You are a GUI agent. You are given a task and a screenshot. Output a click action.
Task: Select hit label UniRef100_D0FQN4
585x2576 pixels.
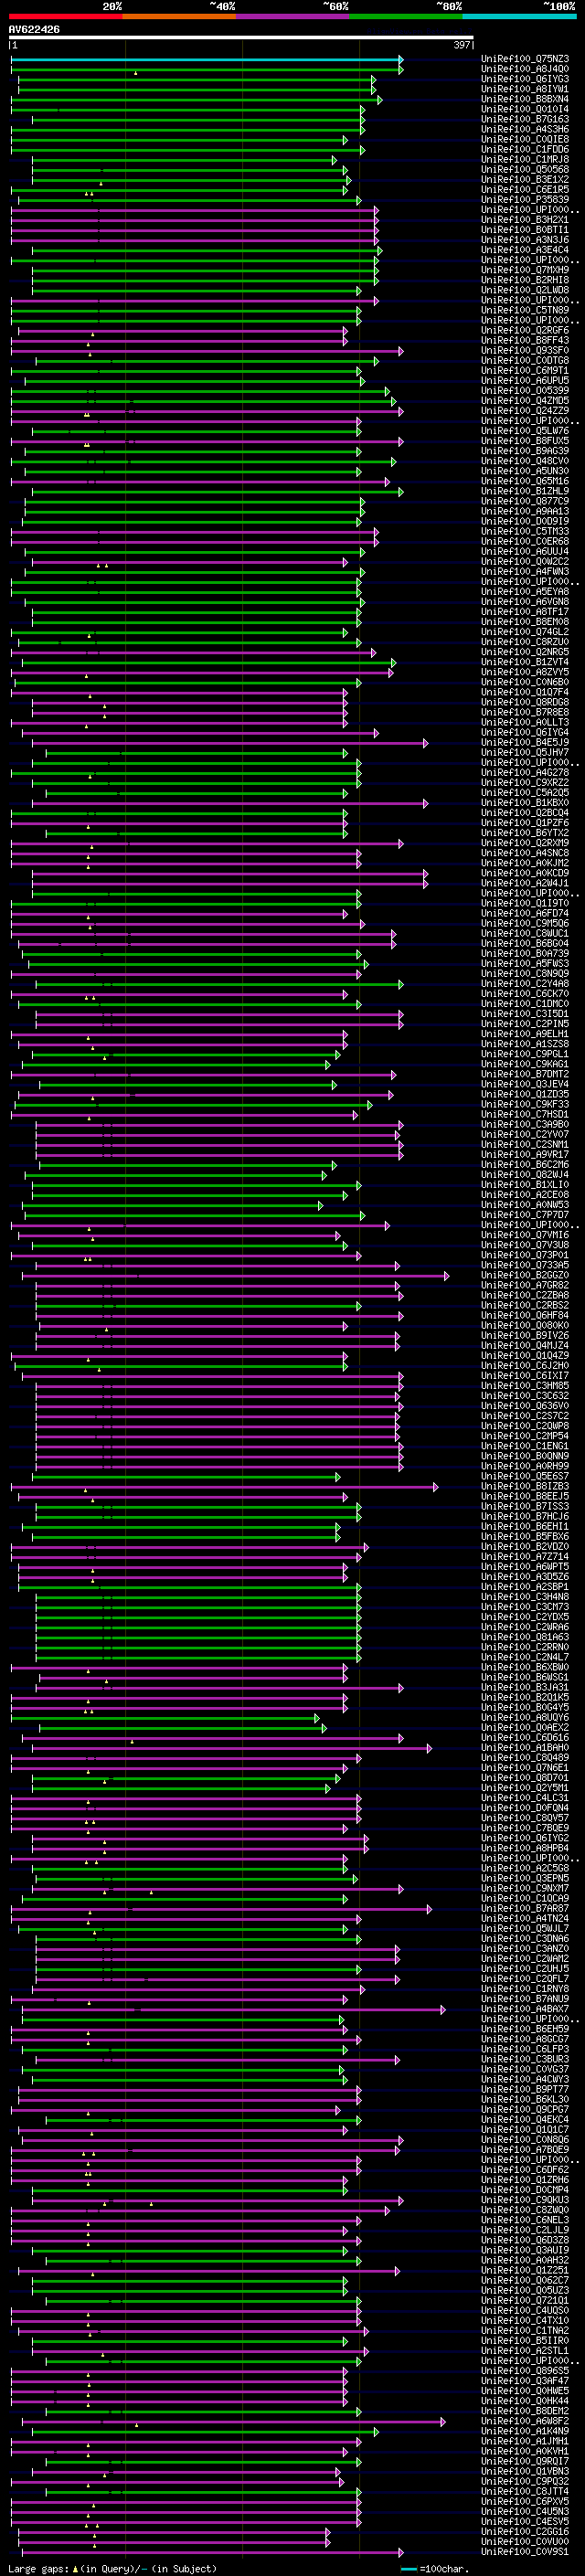pos(525,1808)
